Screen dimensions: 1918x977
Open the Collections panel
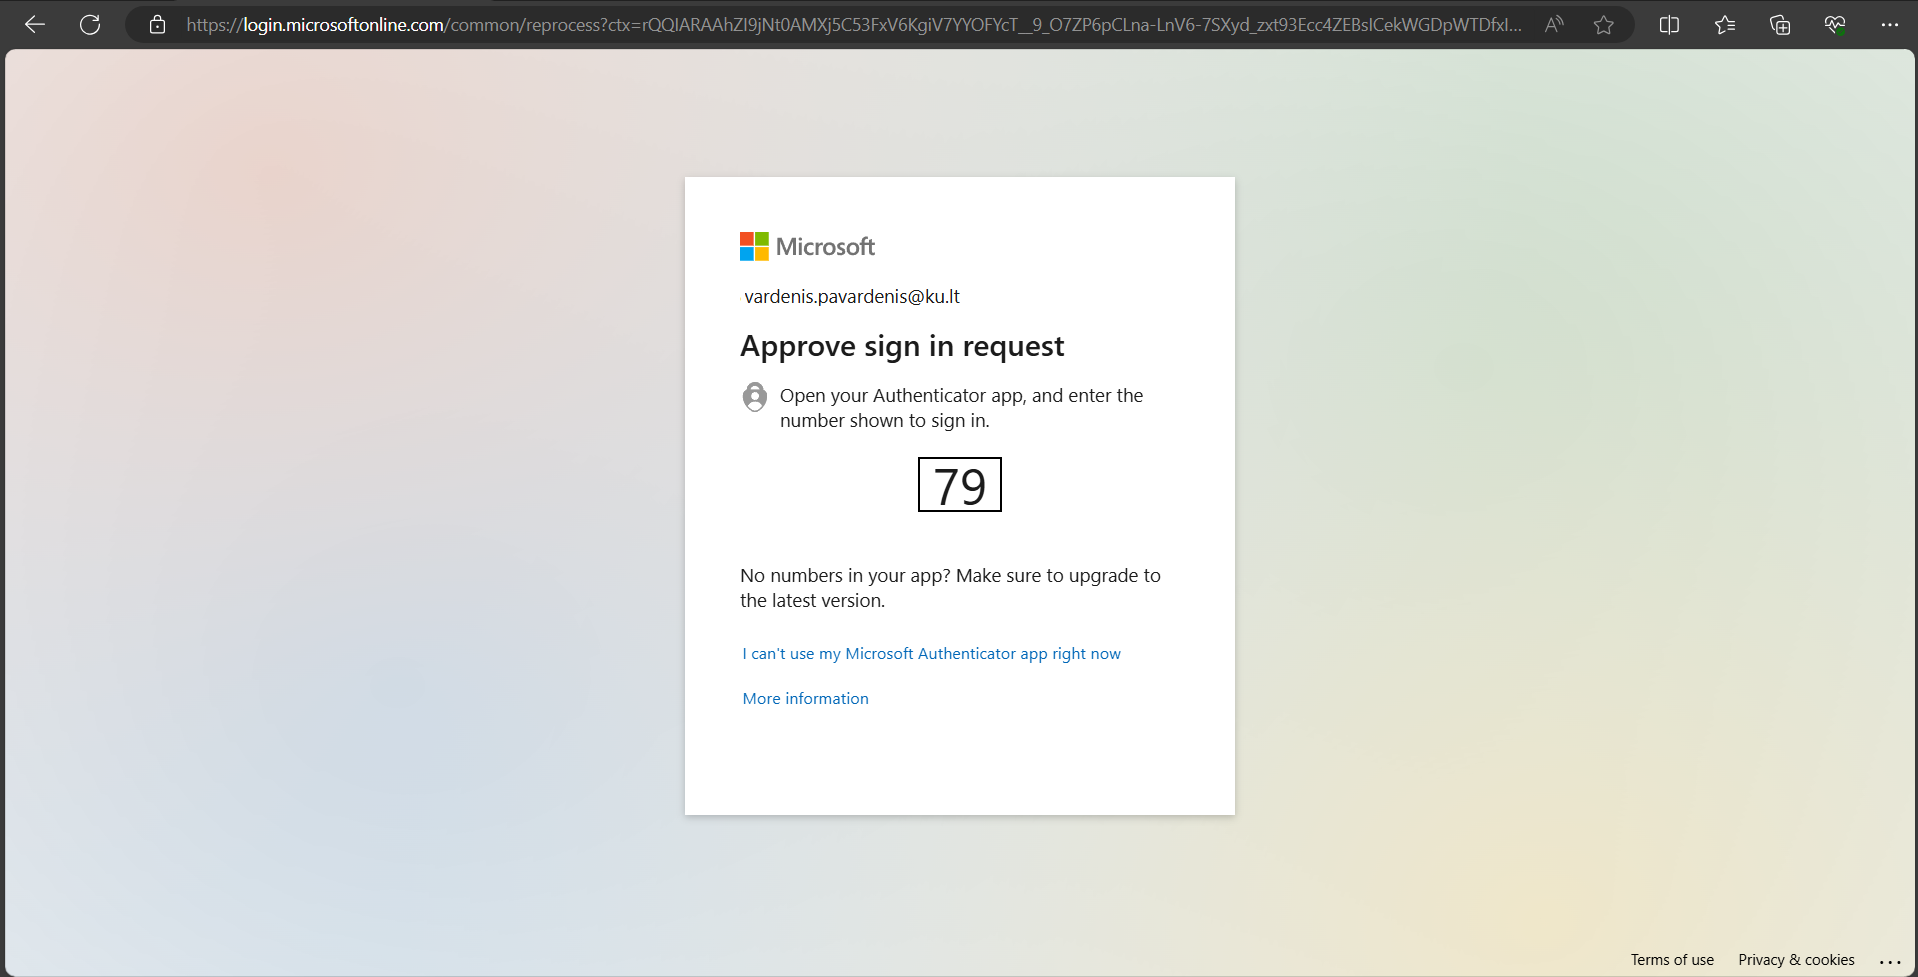(x=1780, y=25)
